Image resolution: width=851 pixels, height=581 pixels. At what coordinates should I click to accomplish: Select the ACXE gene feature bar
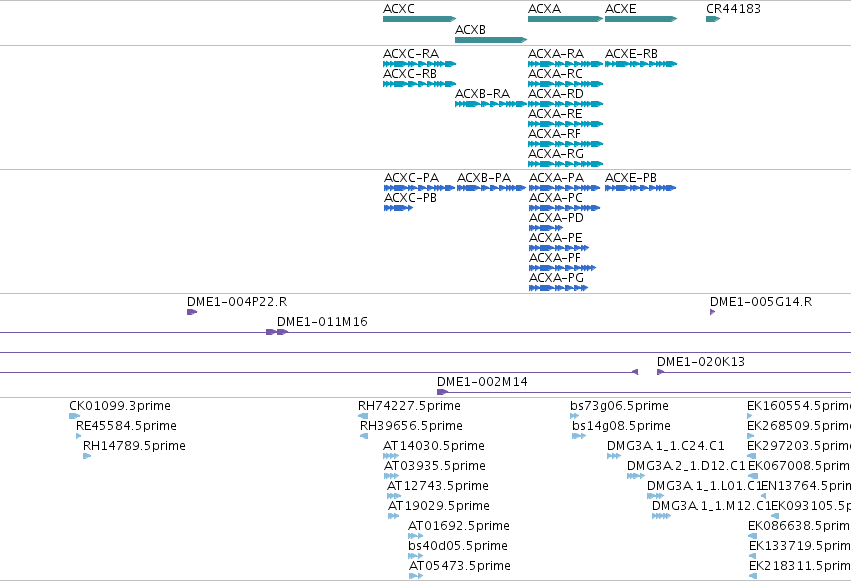641,19
